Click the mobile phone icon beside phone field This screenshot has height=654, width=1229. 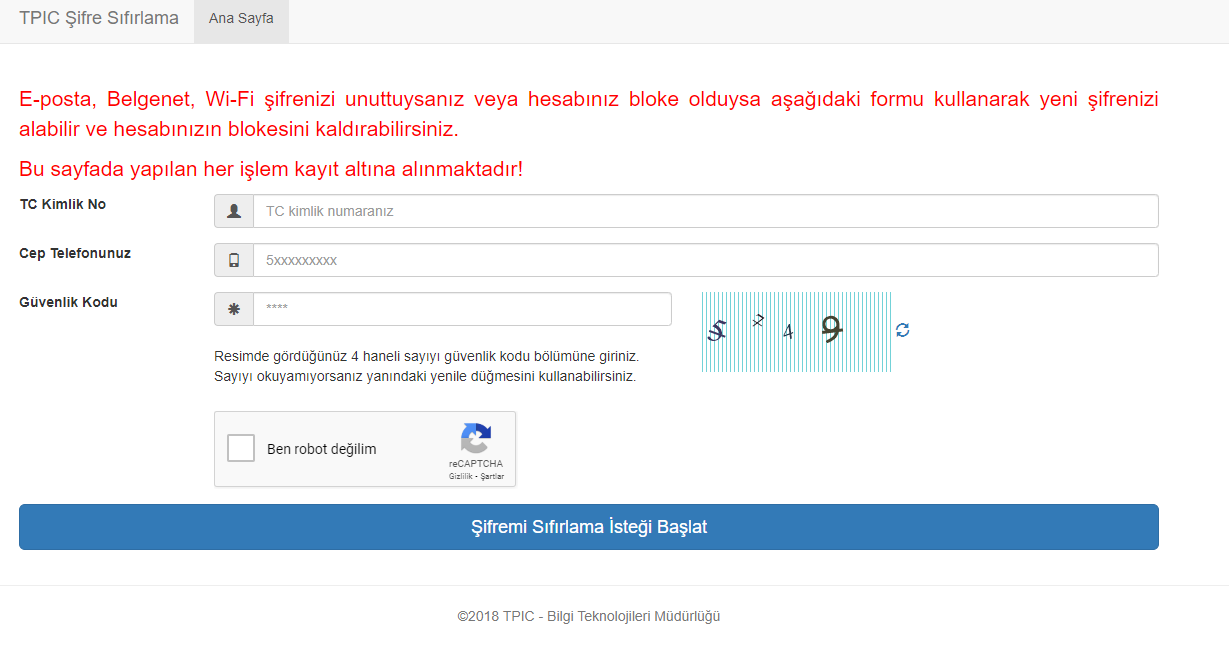(x=234, y=260)
